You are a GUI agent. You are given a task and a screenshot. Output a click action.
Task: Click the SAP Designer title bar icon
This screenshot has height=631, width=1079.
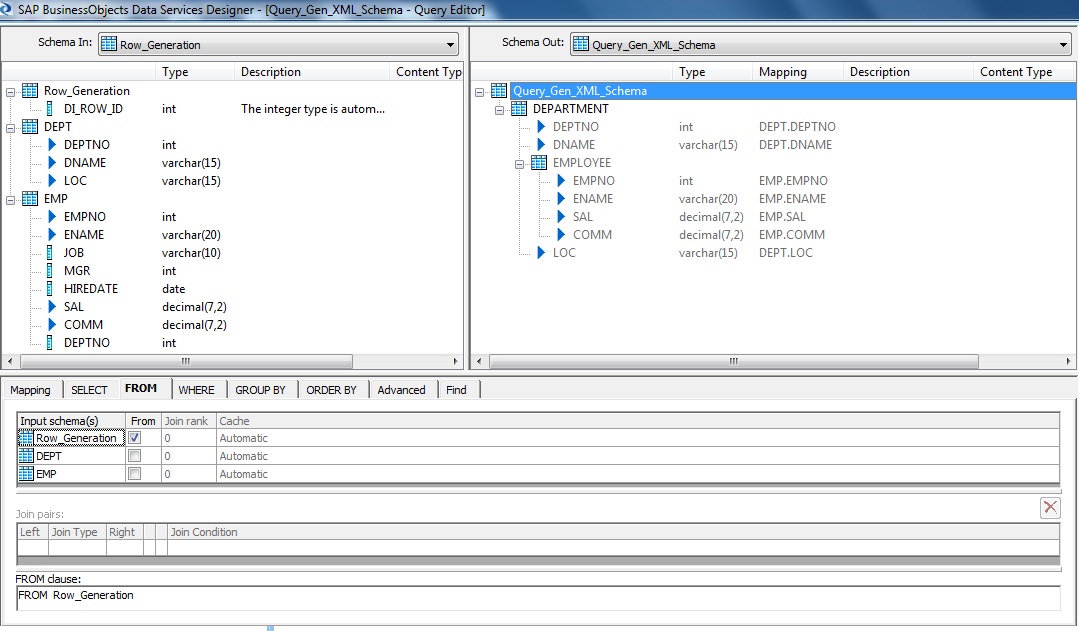pos(6,9)
